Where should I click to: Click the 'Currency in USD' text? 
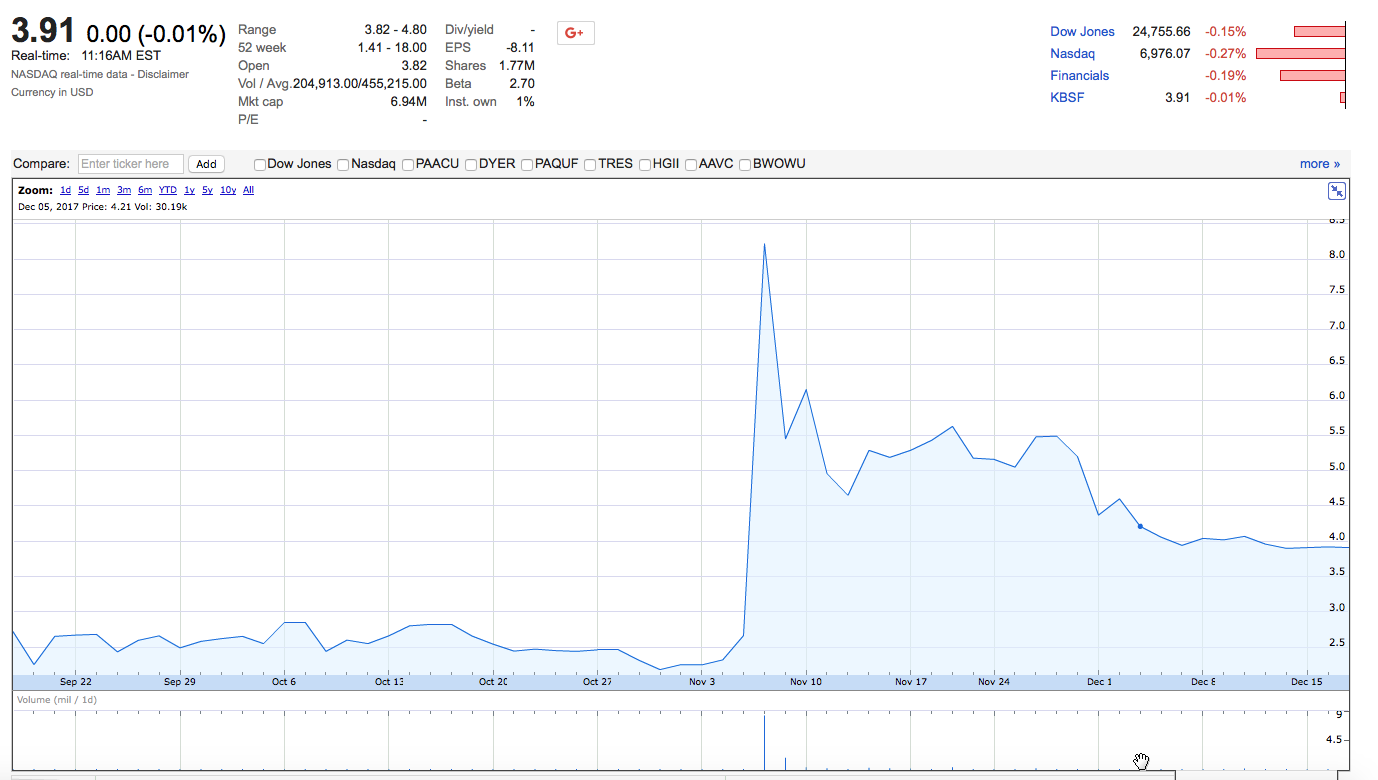tap(52, 92)
